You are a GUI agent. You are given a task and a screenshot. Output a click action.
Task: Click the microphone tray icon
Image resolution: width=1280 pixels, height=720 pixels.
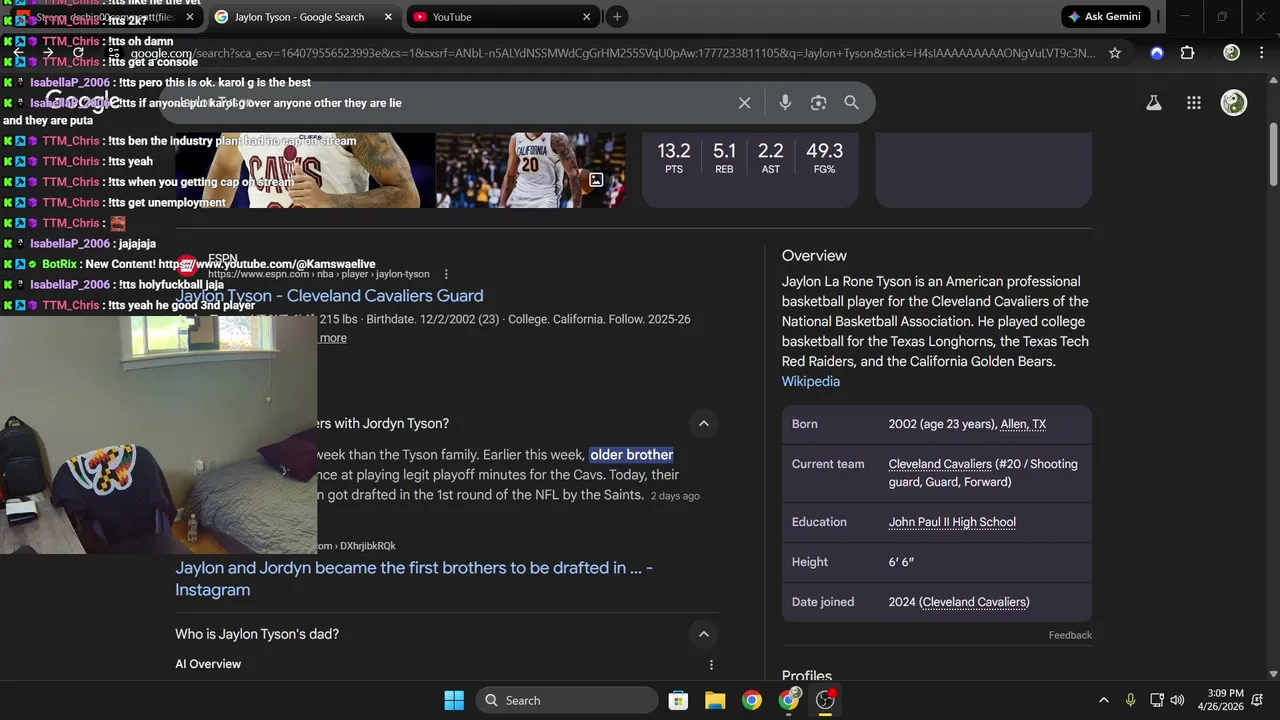pos(1130,700)
